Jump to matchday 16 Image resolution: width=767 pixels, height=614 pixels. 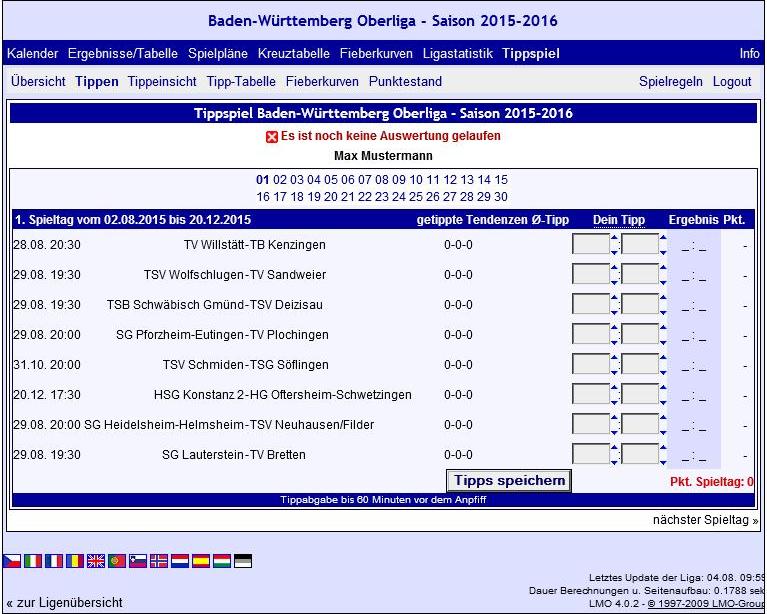[263, 197]
